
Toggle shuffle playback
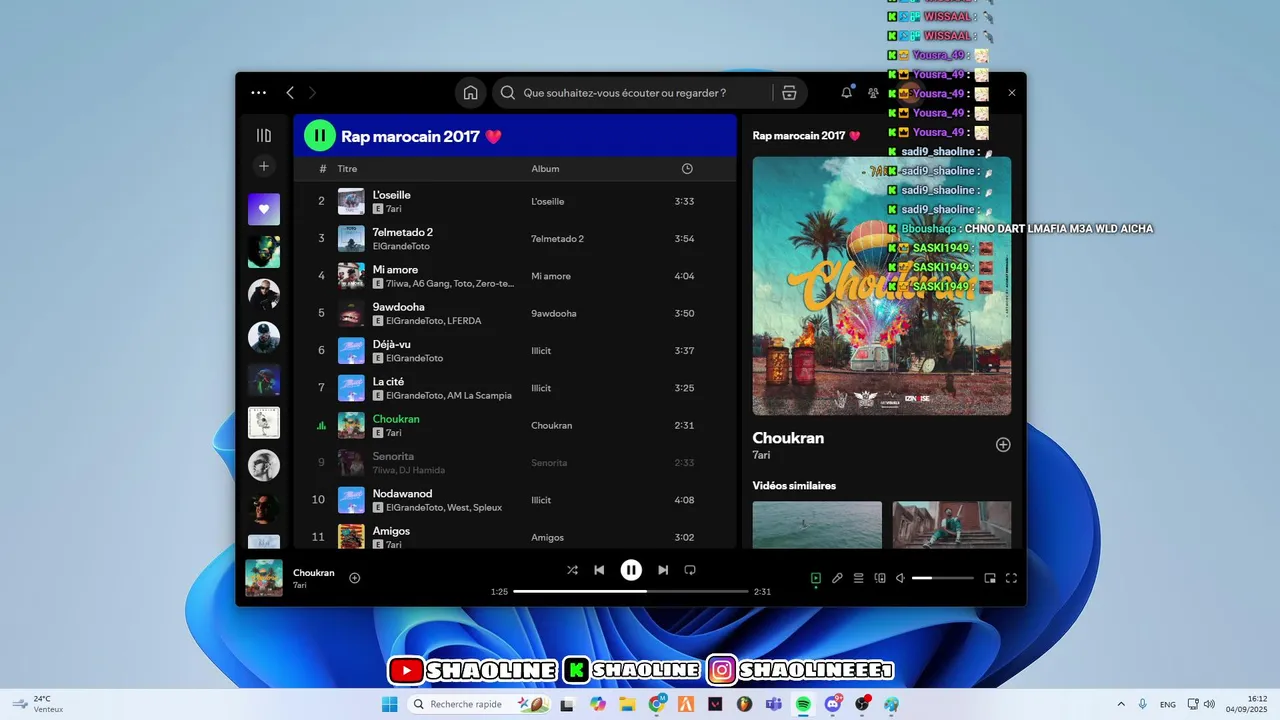tap(572, 570)
